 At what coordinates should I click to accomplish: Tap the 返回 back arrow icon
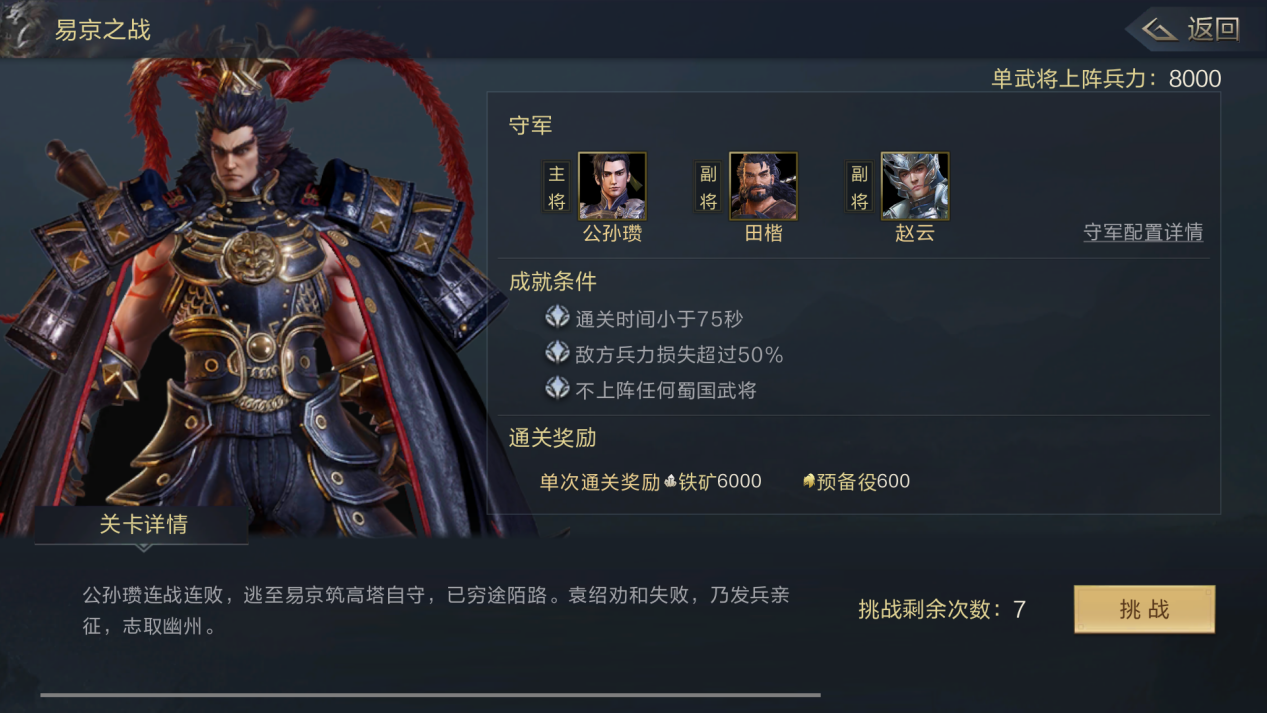point(1159,29)
